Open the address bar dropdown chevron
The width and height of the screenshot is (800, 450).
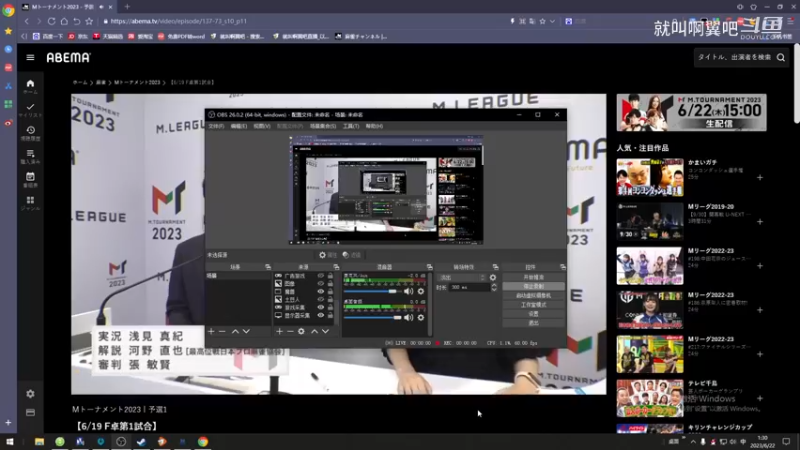[x=553, y=21]
